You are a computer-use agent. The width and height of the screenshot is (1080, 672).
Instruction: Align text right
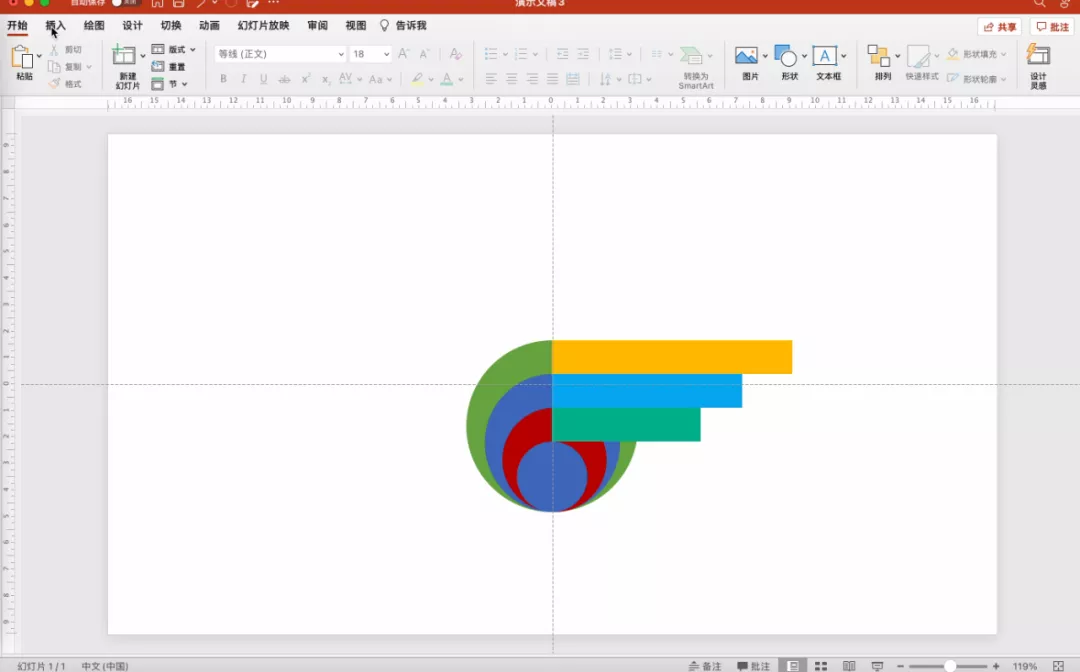pyautogui.click(x=532, y=79)
